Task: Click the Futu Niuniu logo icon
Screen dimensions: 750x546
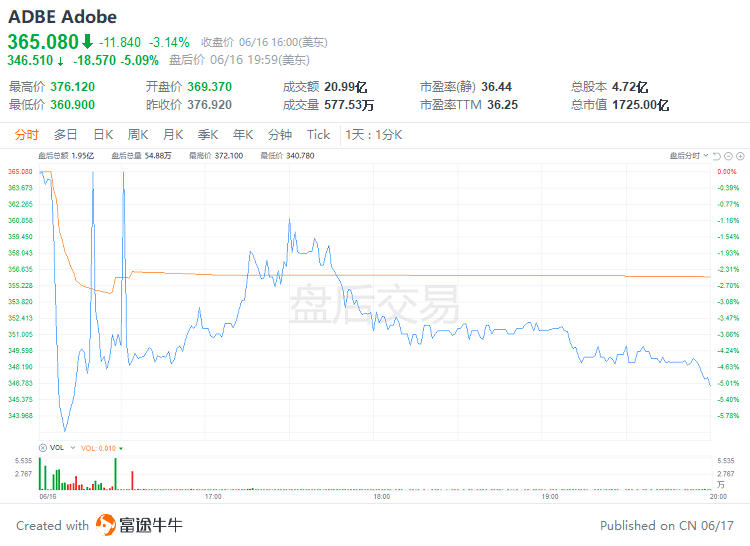Action: tap(106, 525)
